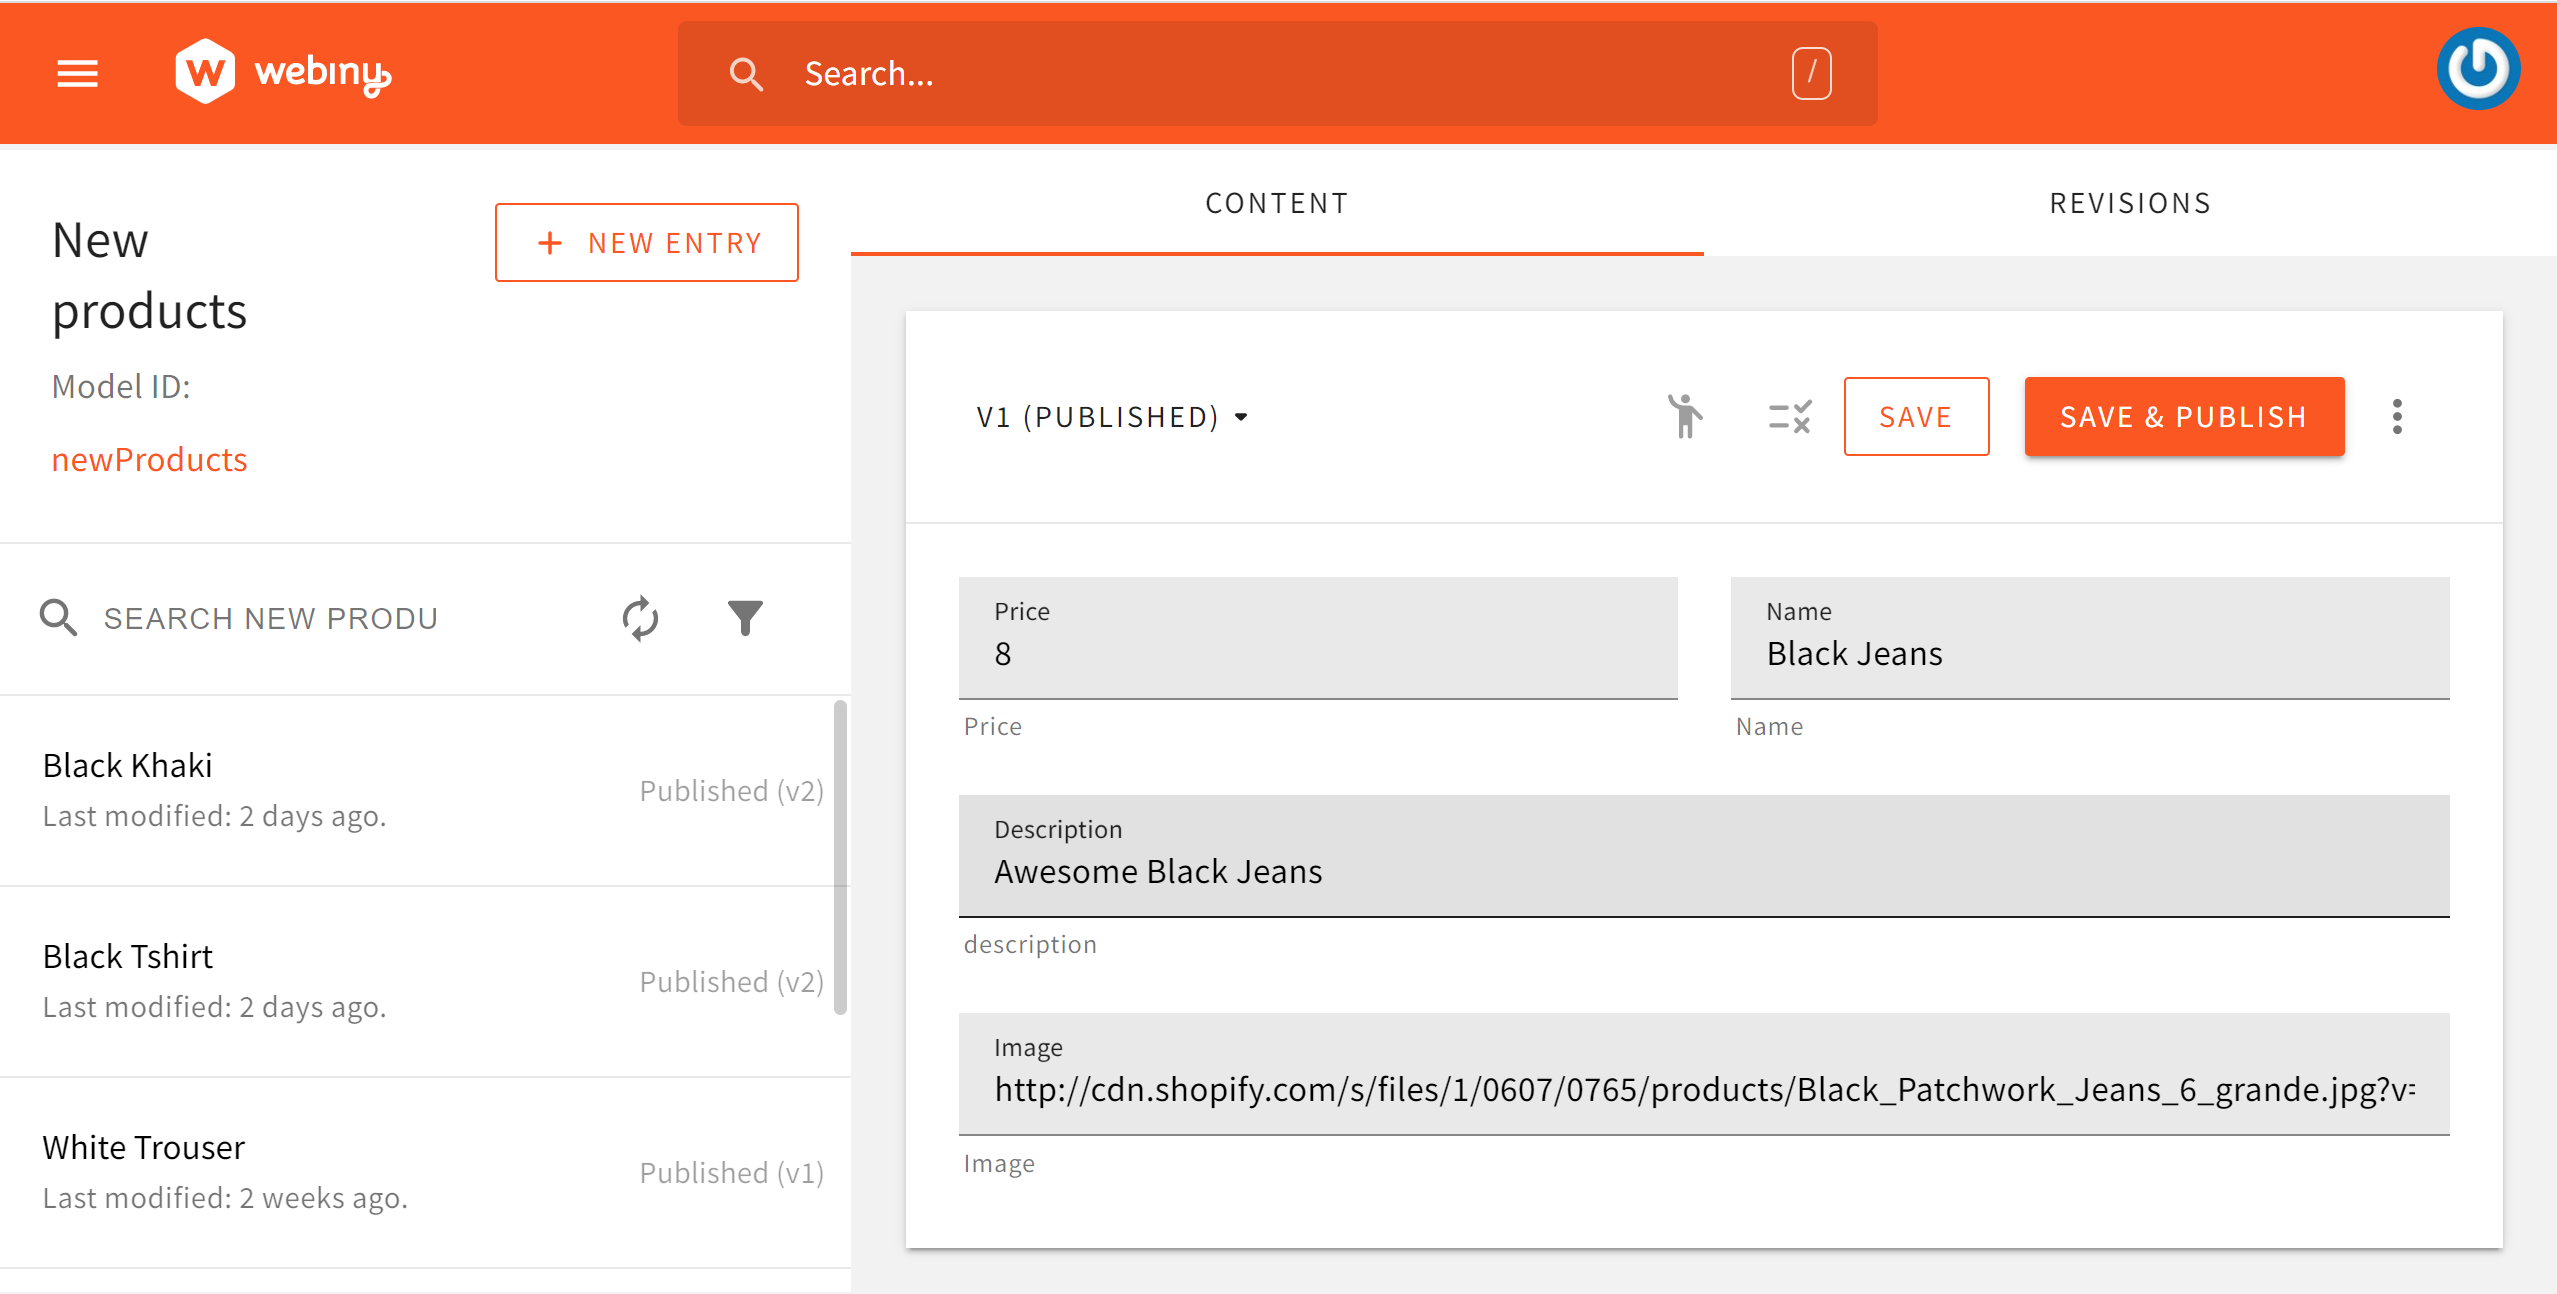Click the Published (v2) status of Black Khaki
Image resolution: width=2557 pixels, height=1294 pixels.
(x=731, y=791)
